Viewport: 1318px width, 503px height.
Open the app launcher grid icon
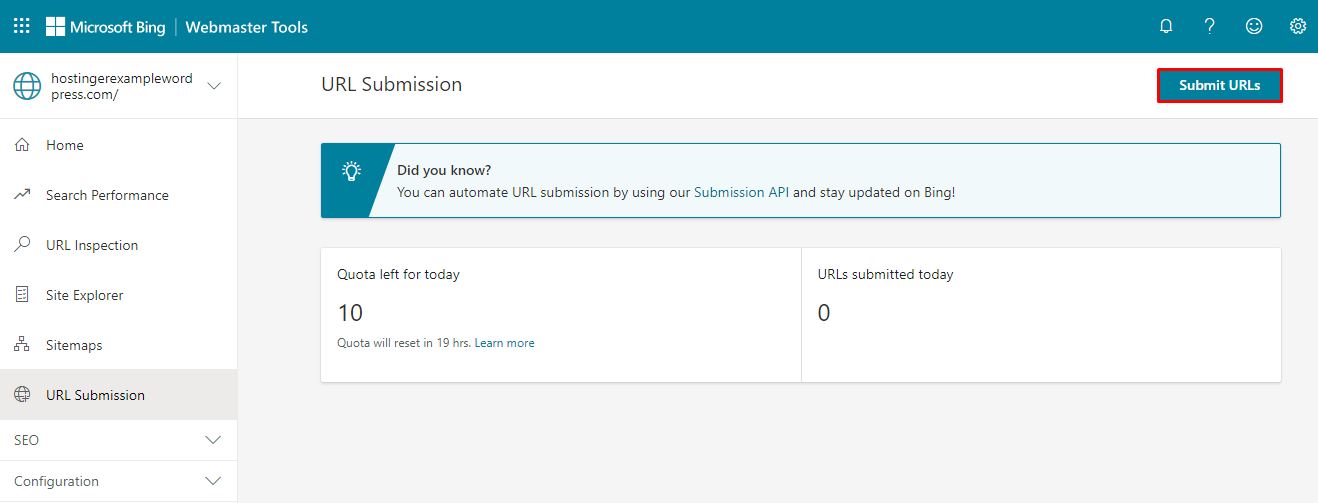(x=22, y=27)
